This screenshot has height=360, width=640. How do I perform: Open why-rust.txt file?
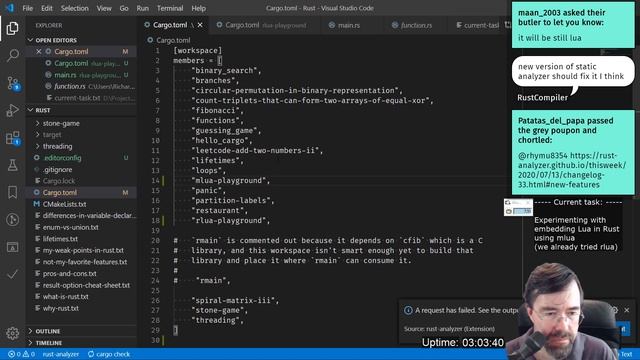pos(61,308)
